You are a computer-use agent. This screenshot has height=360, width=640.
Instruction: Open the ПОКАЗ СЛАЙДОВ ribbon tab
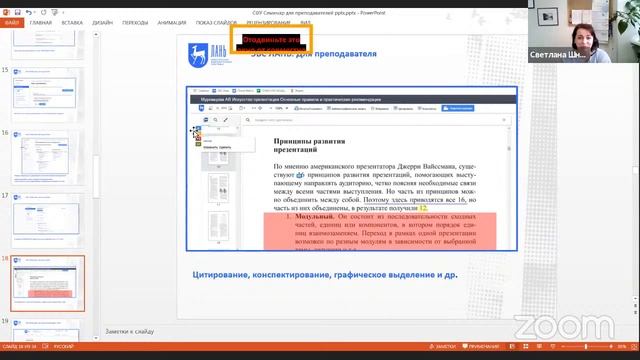216,23
